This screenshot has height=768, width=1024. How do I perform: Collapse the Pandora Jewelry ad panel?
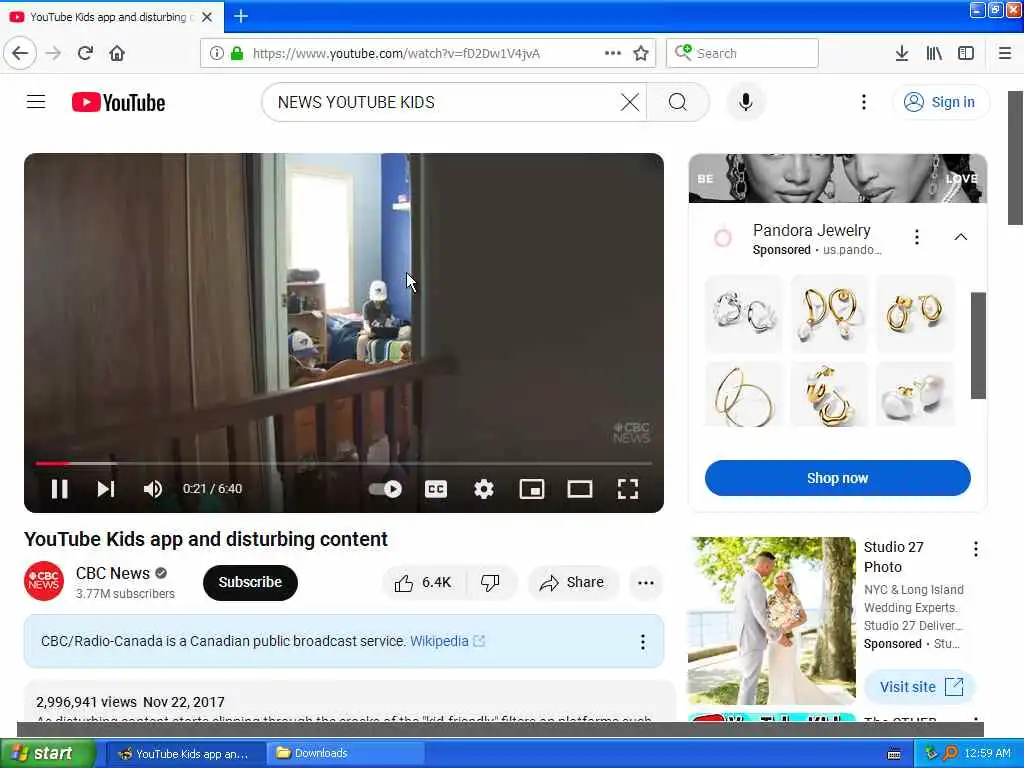[x=961, y=237]
